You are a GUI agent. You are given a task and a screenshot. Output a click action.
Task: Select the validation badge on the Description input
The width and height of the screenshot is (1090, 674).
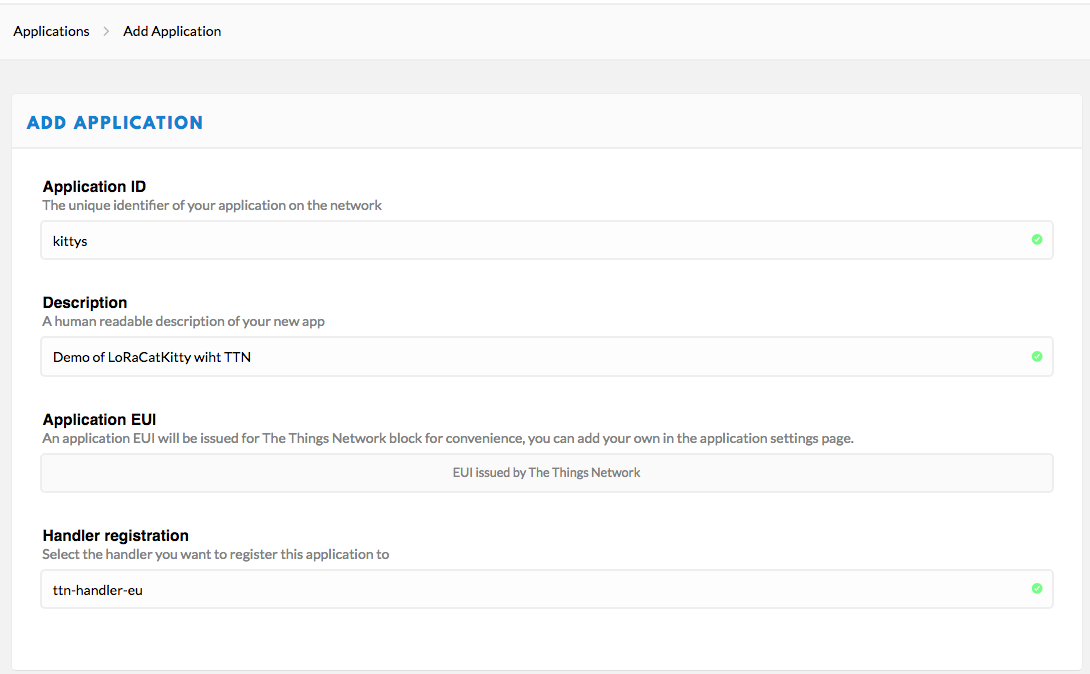coord(1037,356)
